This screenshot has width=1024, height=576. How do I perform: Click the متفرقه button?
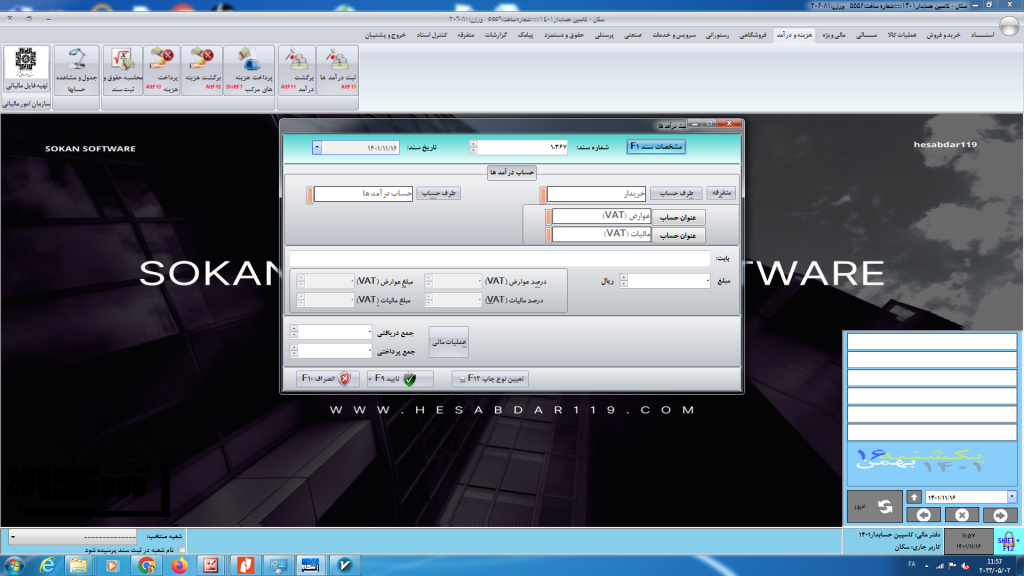click(721, 193)
